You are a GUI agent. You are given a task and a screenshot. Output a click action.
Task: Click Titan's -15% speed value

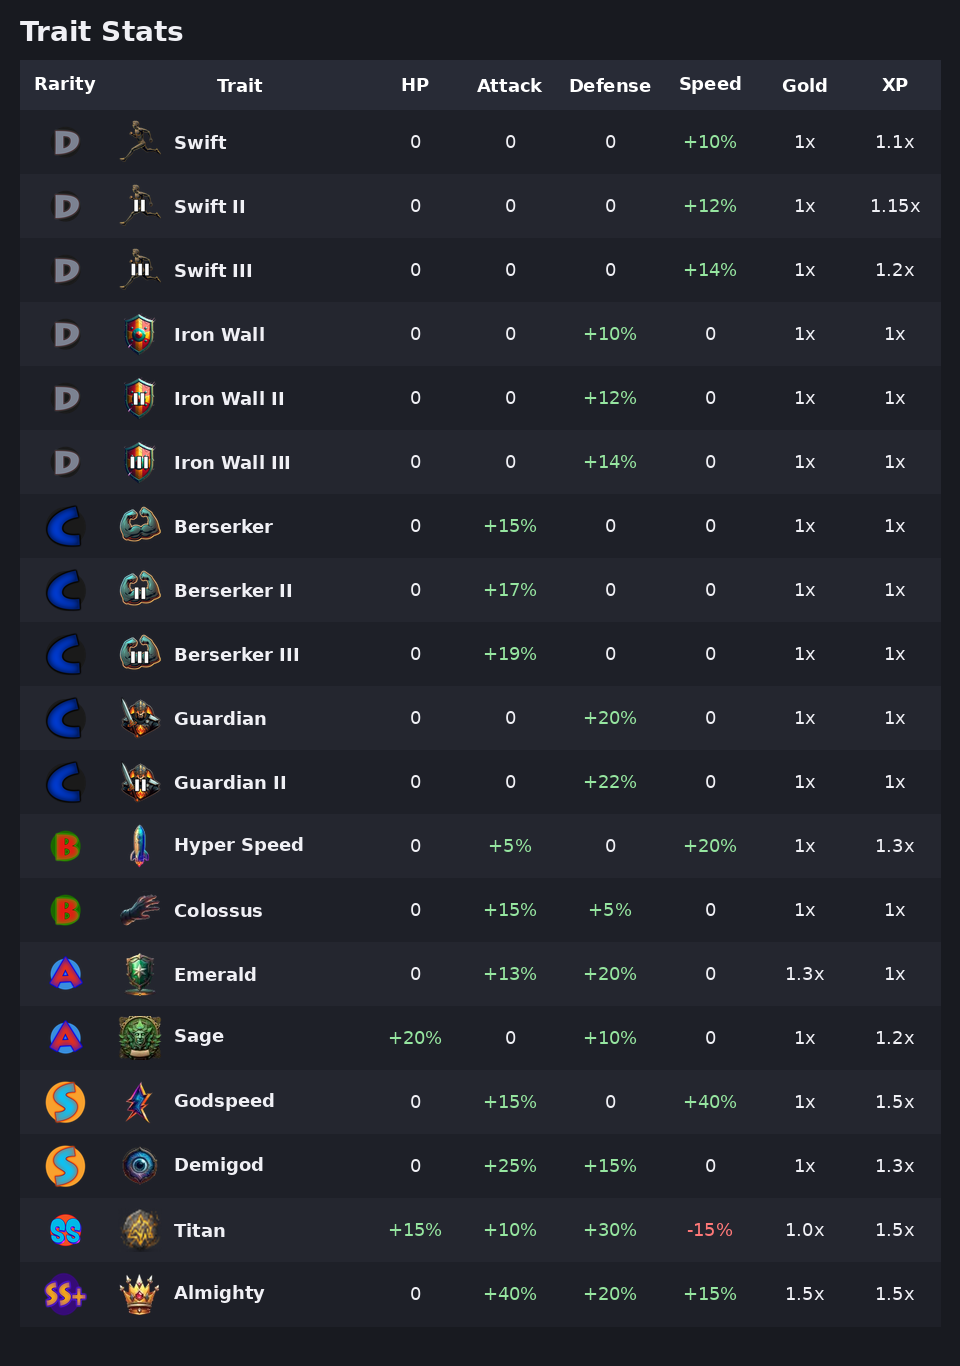[x=710, y=1230]
